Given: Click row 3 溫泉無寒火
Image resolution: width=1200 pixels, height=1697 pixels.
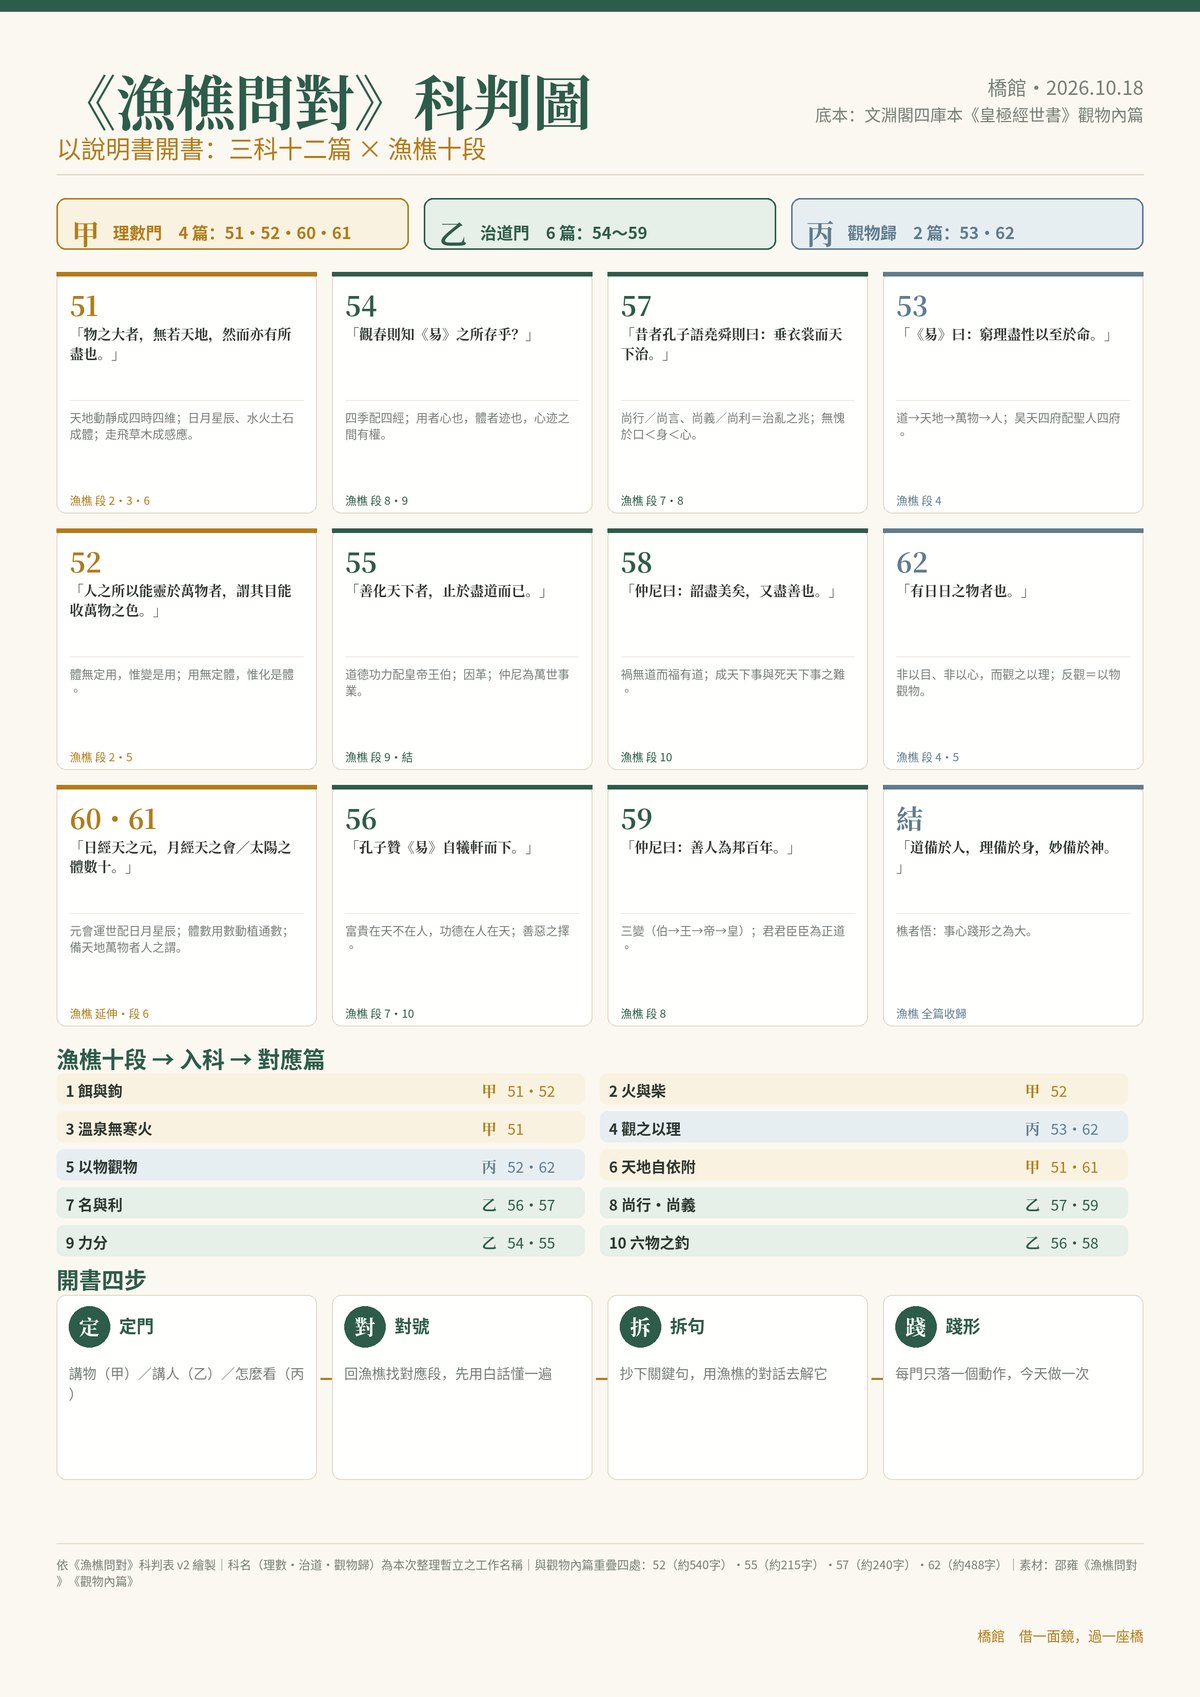Looking at the screenshot, I should [321, 1129].
